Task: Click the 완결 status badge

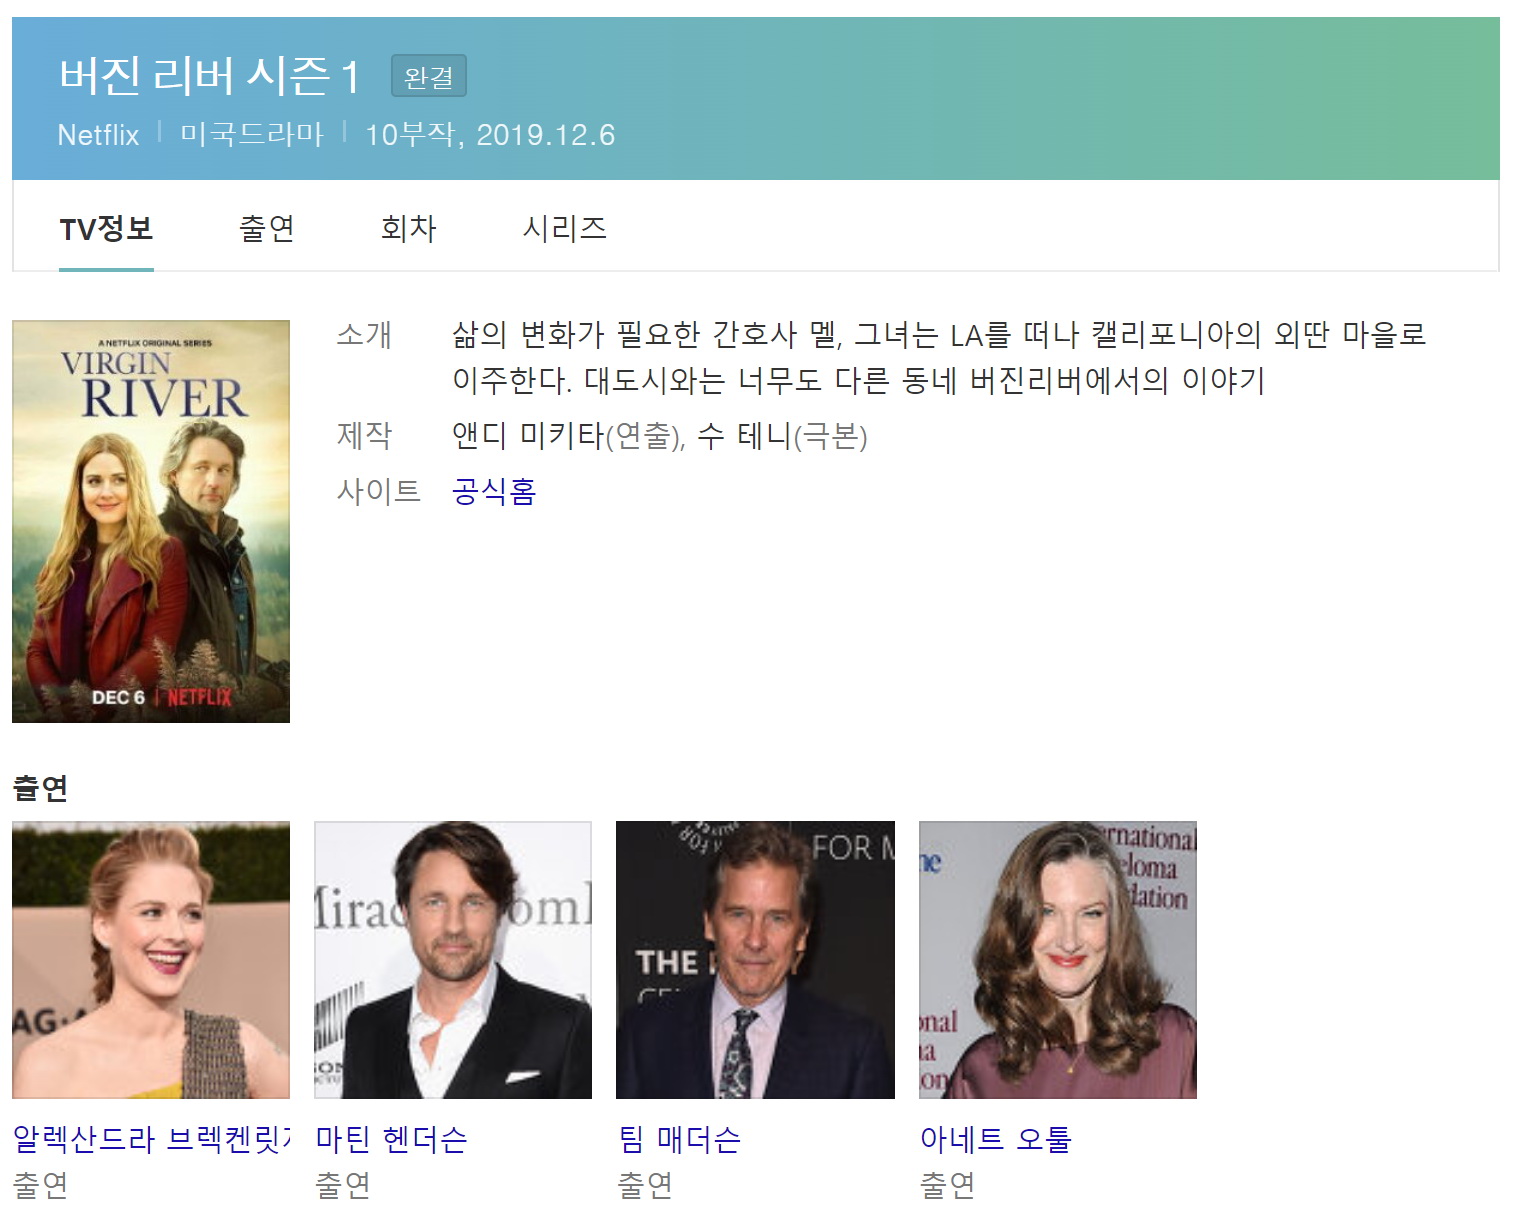Action: tap(429, 77)
